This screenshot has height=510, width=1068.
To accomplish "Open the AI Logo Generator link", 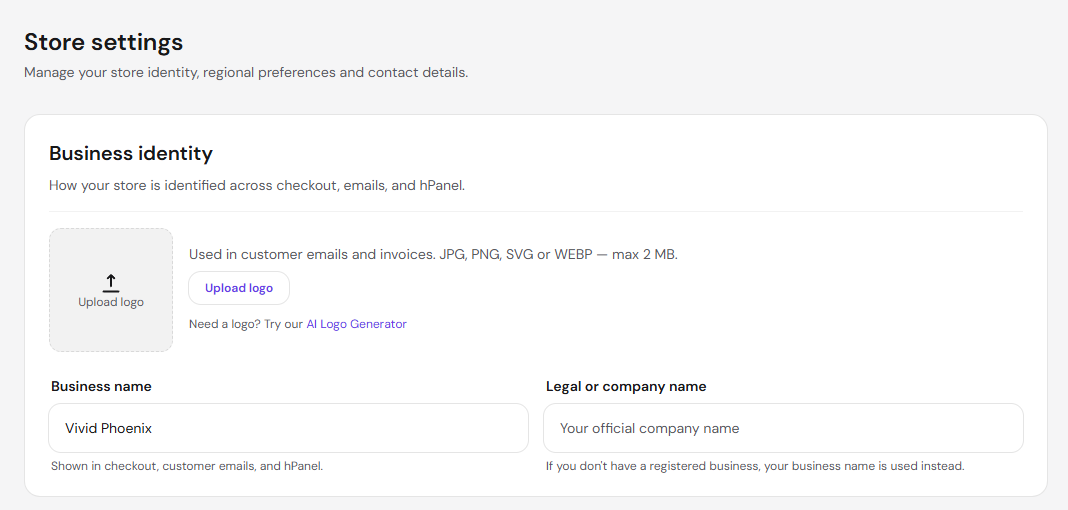I will click(x=356, y=324).
